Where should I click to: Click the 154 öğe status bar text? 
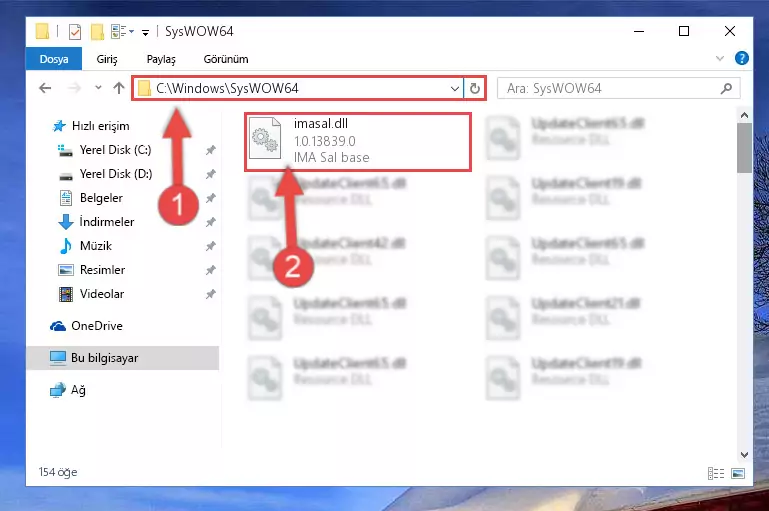tap(58, 472)
